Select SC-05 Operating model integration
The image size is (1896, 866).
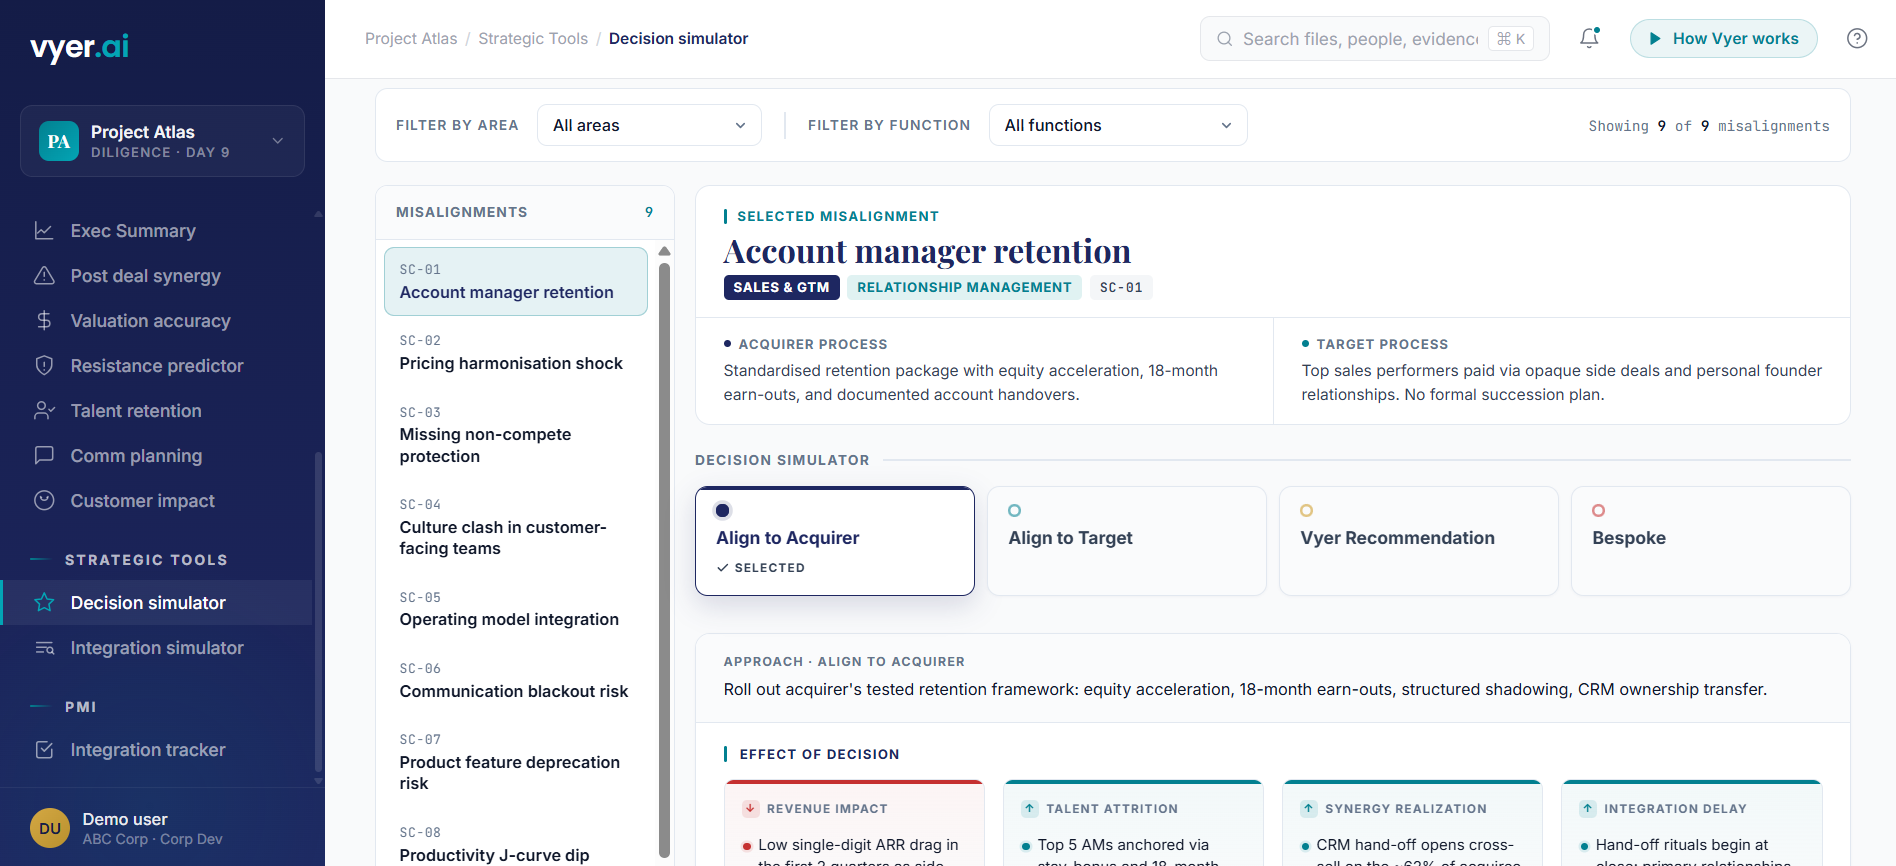click(516, 609)
